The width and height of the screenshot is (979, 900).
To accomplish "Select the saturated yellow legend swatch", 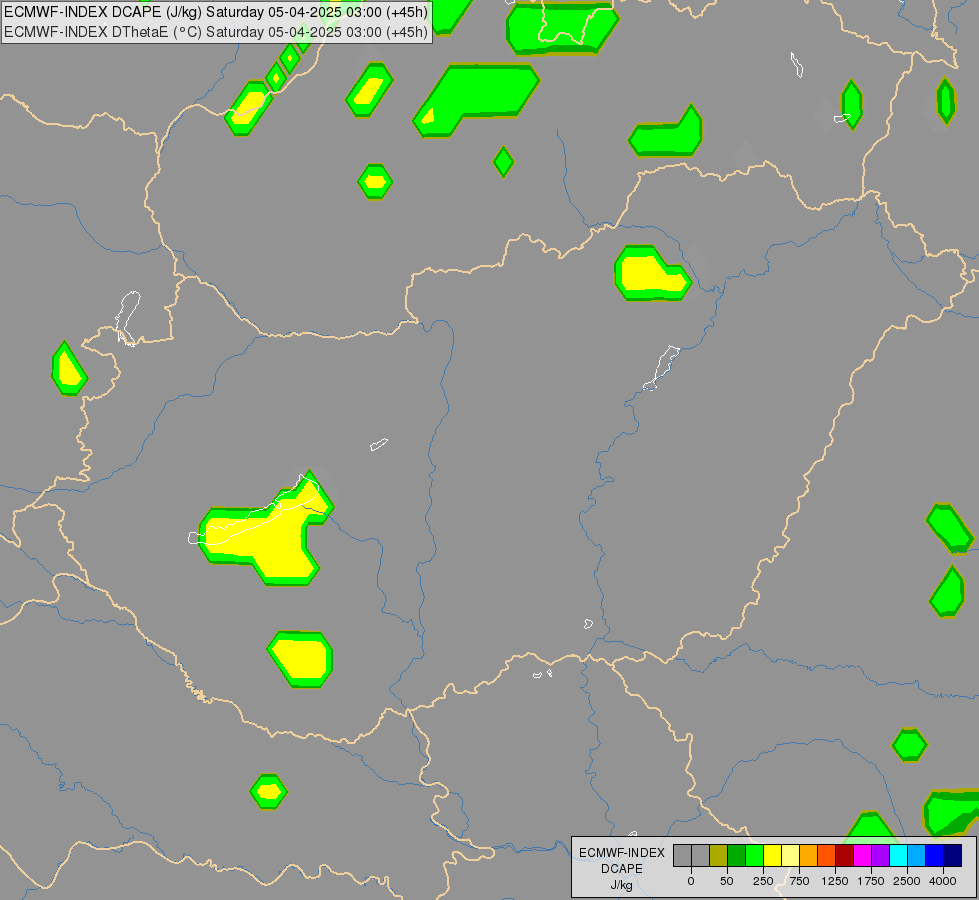I will [x=772, y=856].
